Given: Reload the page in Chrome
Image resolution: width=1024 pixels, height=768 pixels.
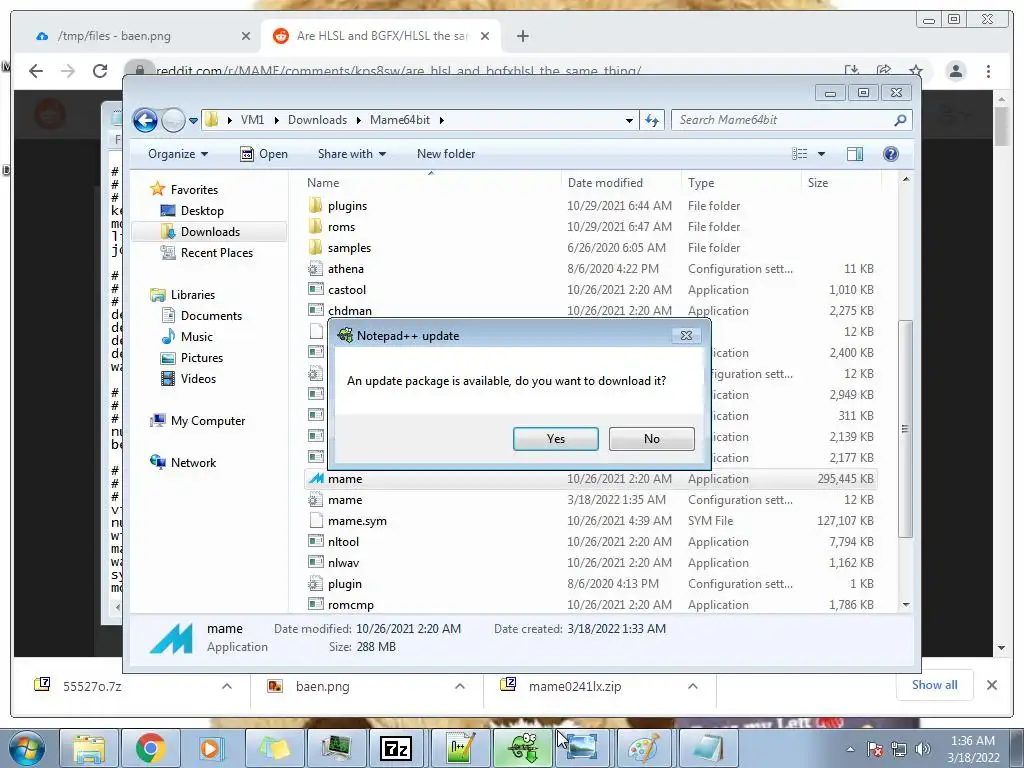Looking at the screenshot, I should tap(100, 71).
